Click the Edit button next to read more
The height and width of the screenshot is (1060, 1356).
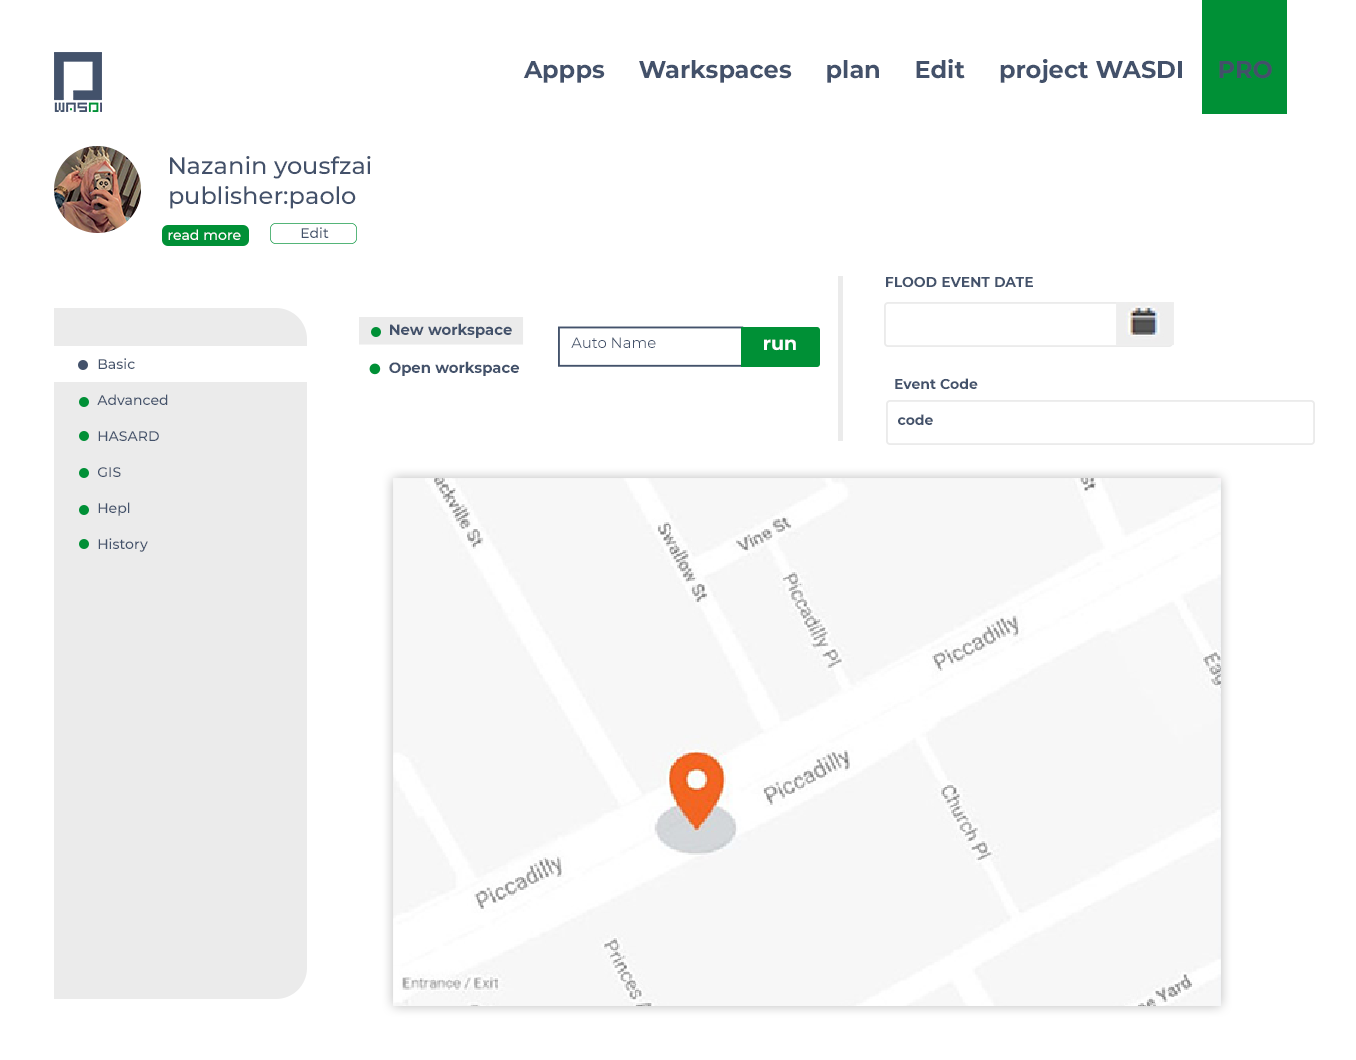[313, 233]
